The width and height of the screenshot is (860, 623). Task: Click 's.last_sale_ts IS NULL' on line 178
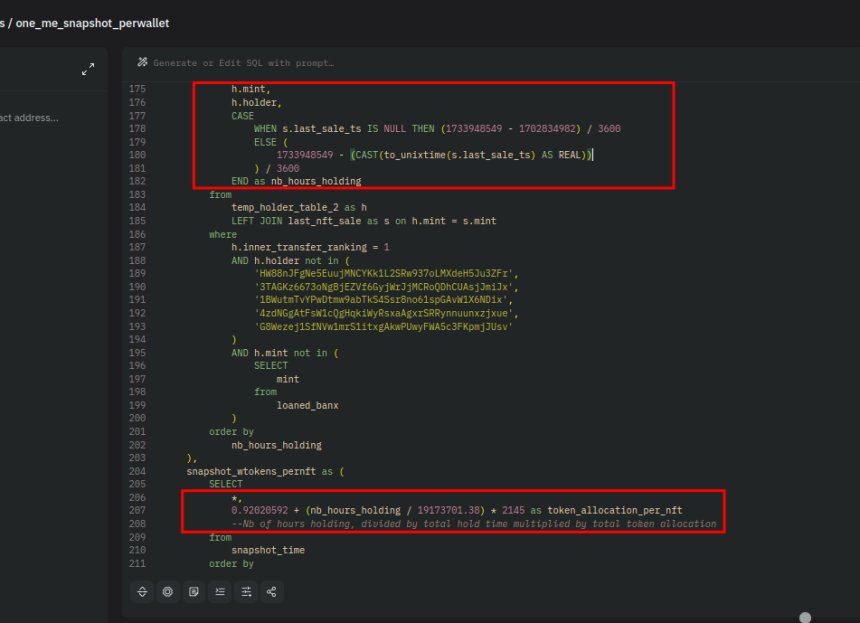[x=344, y=129]
